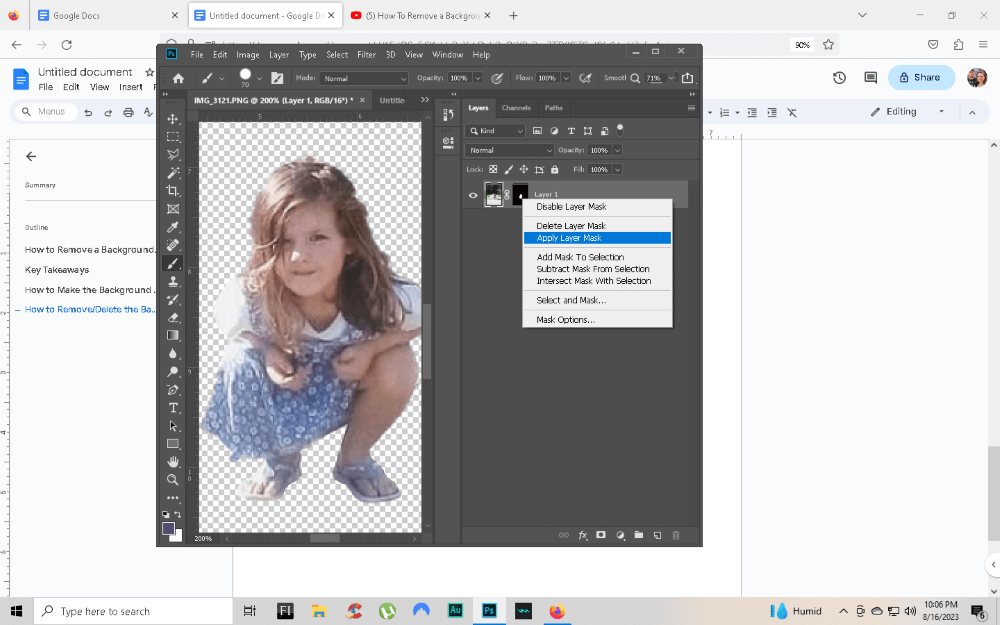Select the Gradient tool

[173, 335]
